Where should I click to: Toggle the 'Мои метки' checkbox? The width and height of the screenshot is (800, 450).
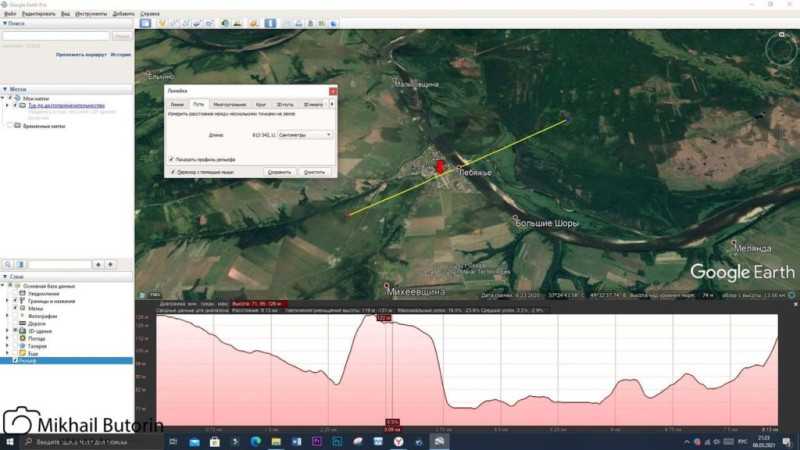pyautogui.click(x=10, y=98)
